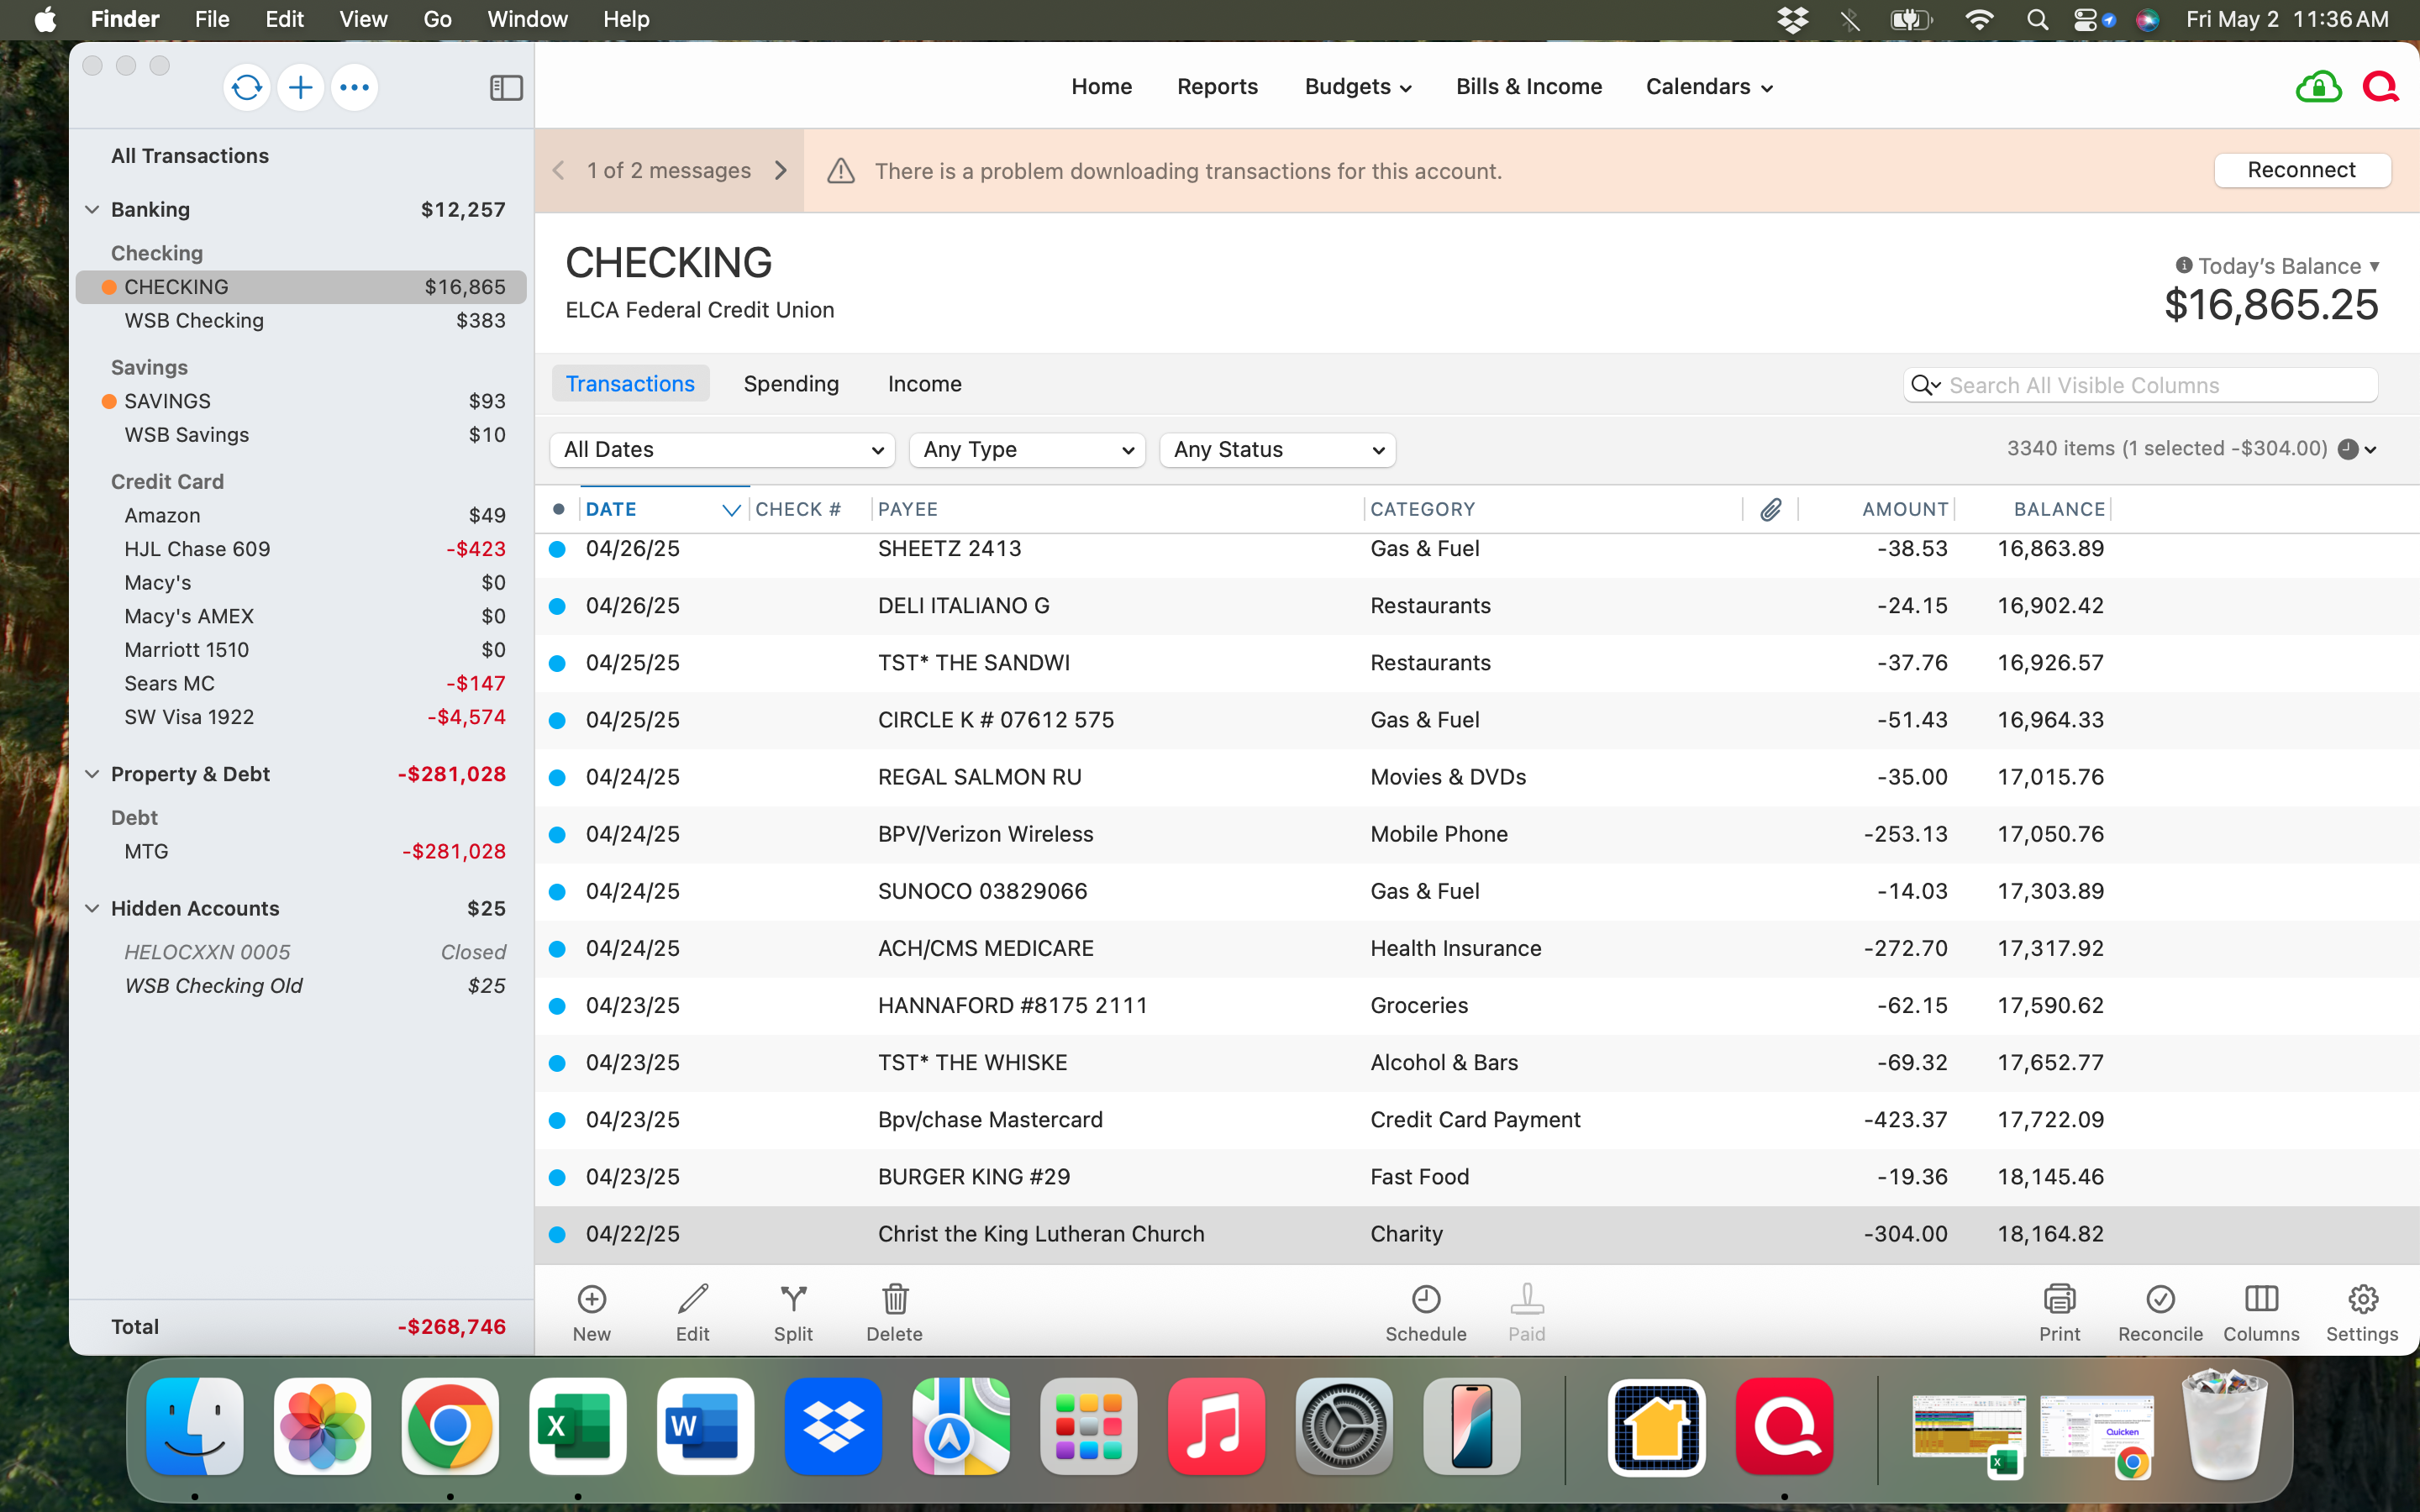This screenshot has height=1512, width=2420.
Task: Open Dropbox in the menu bar
Action: pyautogui.click(x=1792, y=20)
